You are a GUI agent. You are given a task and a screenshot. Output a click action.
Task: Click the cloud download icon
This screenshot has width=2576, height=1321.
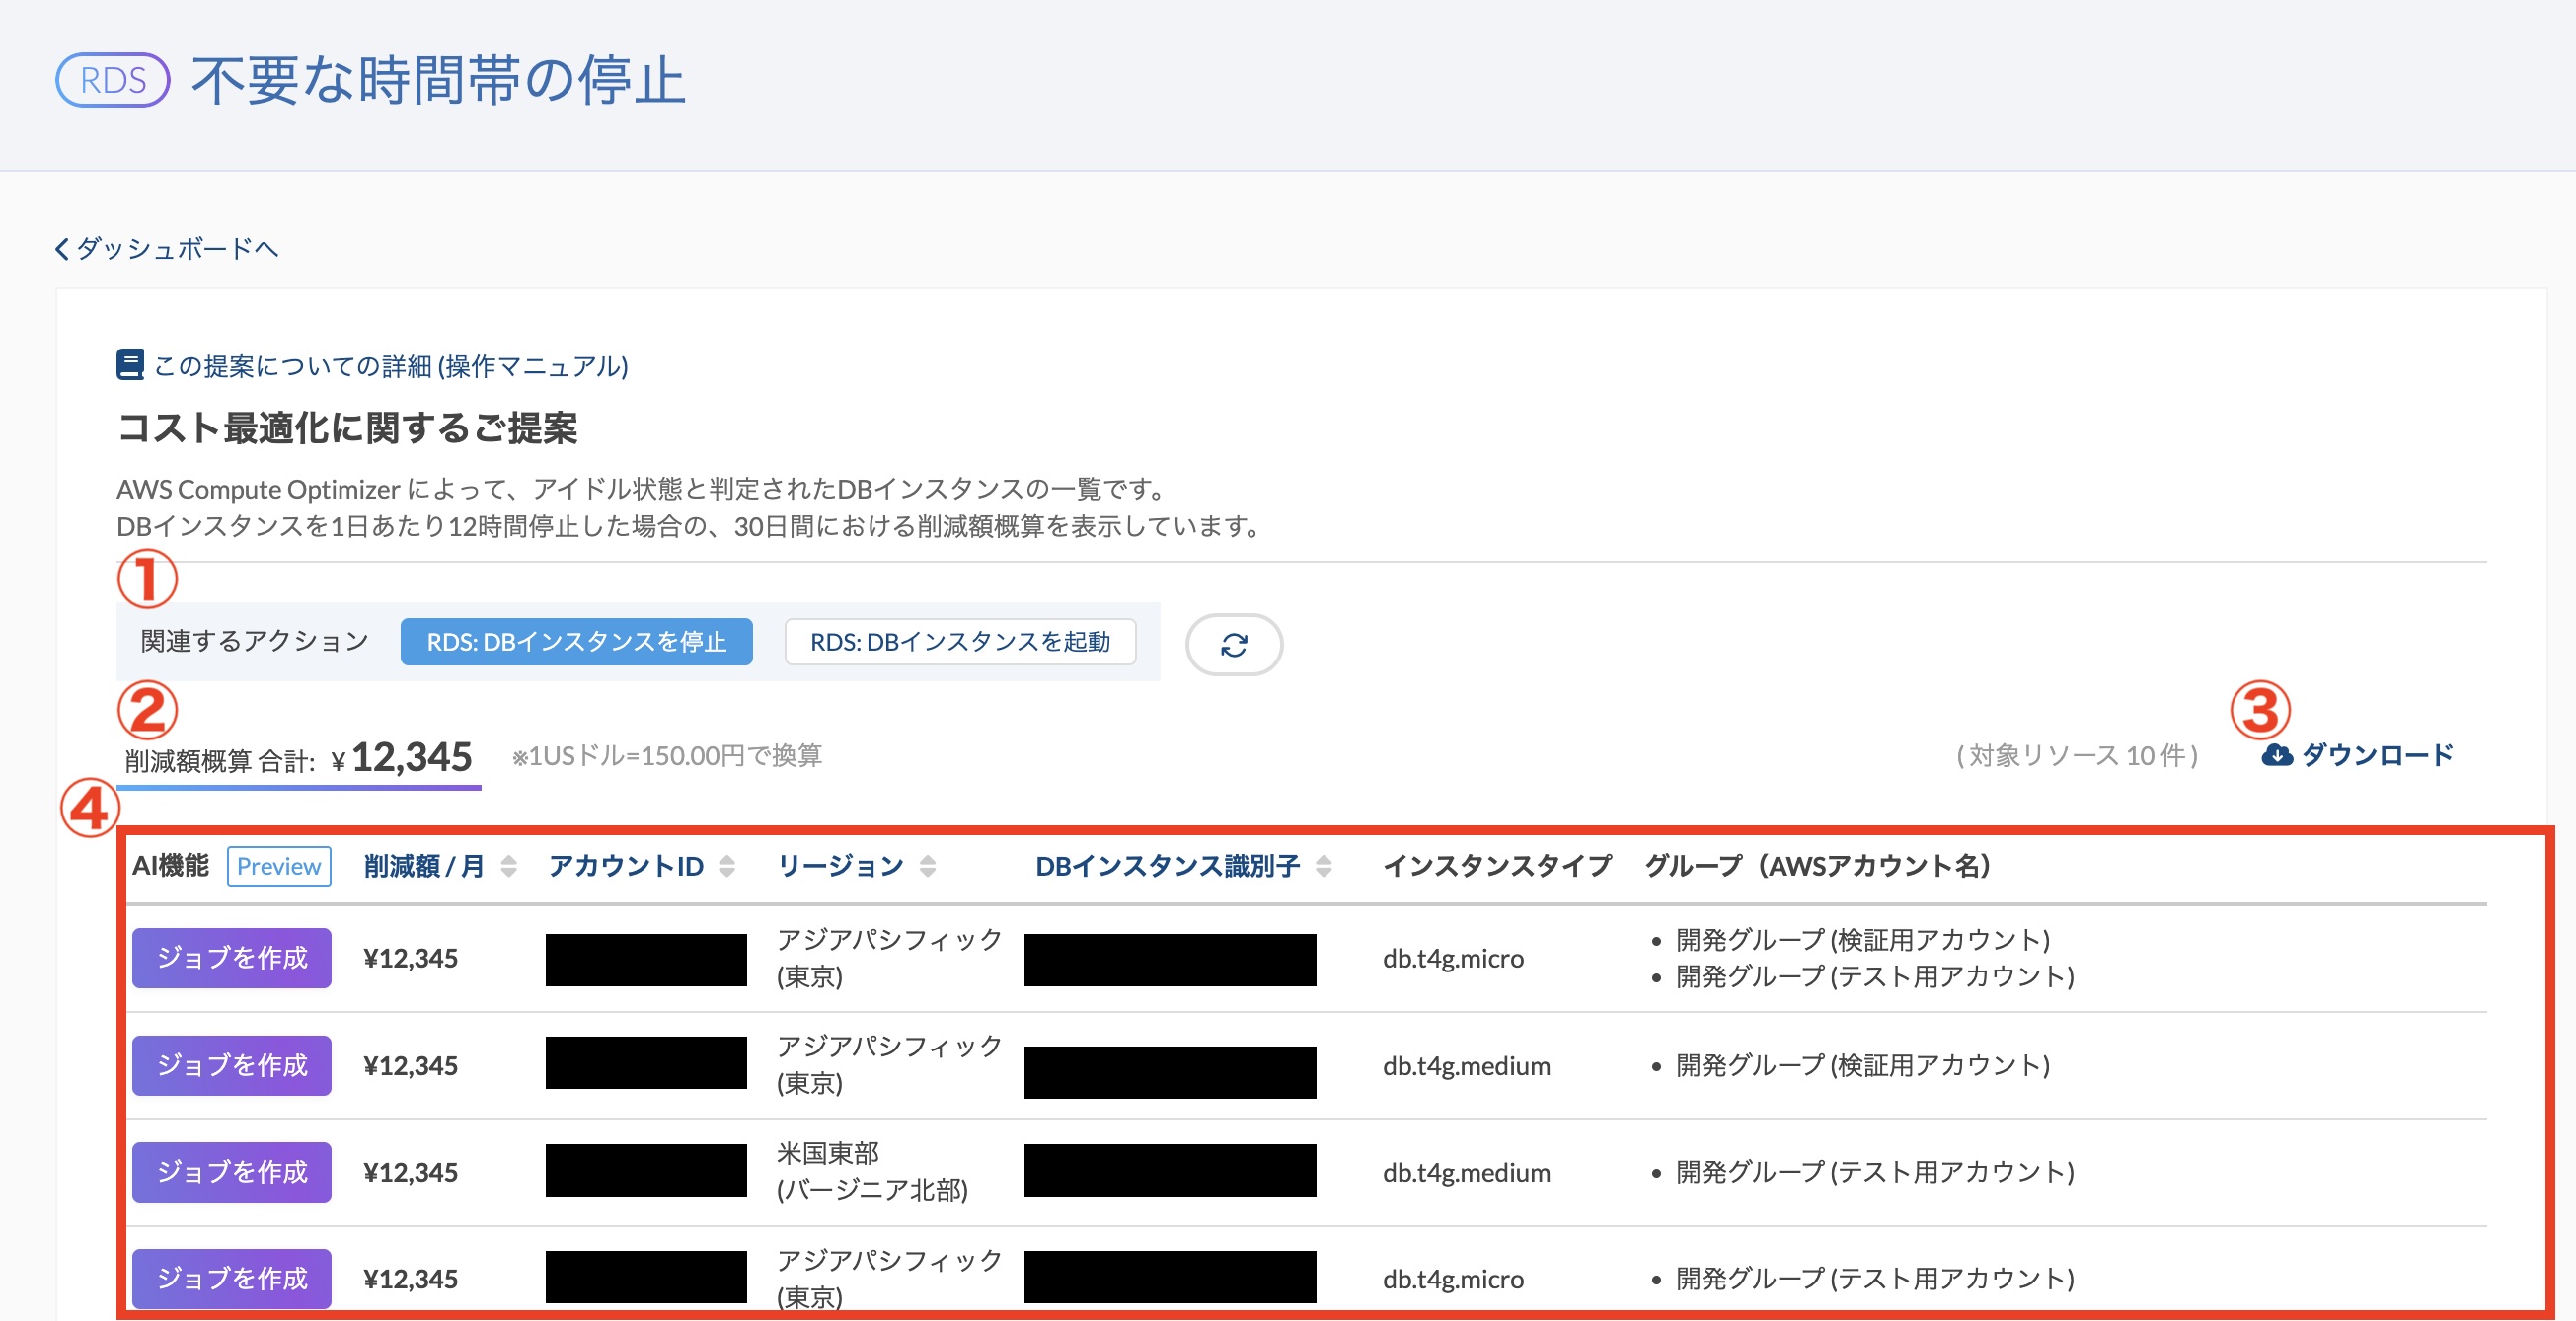pos(2276,755)
